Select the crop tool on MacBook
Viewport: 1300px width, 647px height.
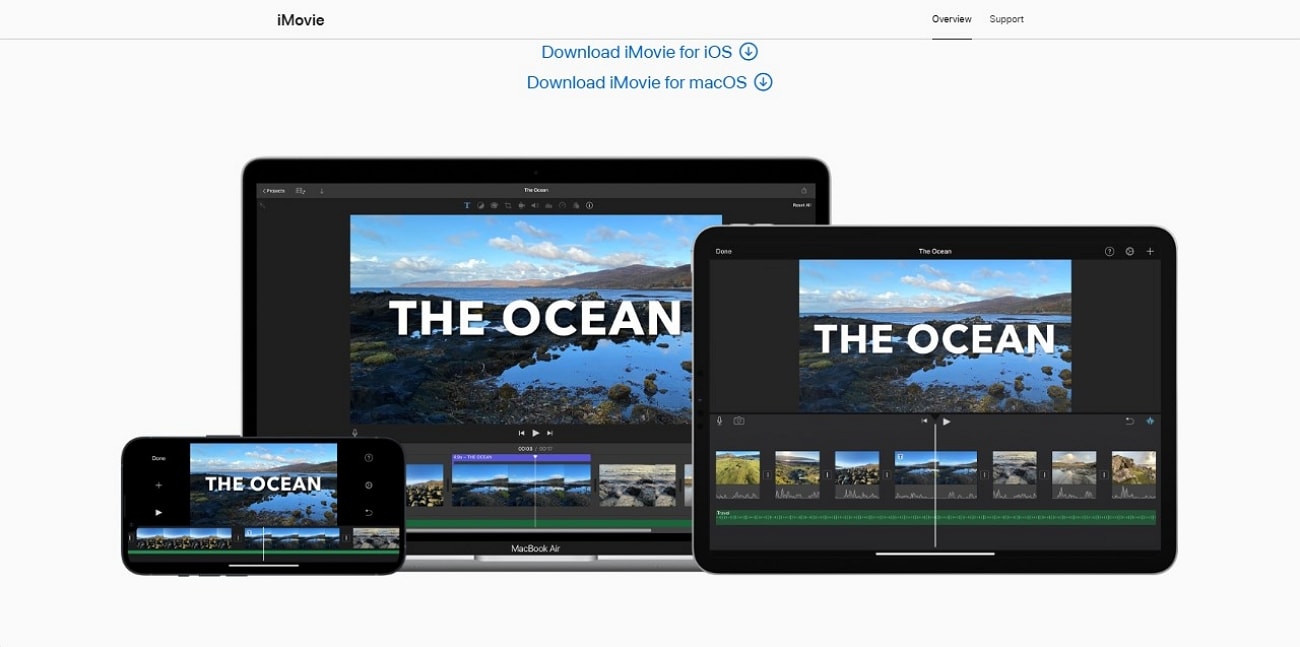click(x=508, y=205)
